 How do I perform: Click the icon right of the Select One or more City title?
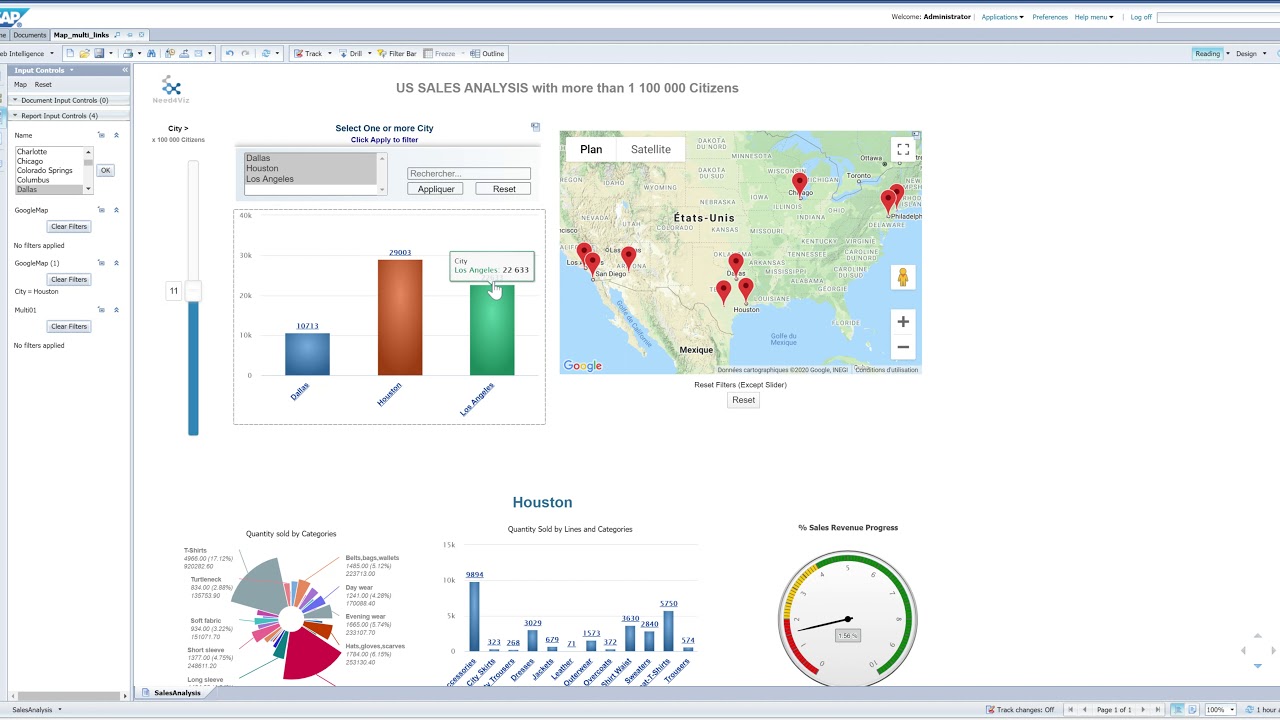[535, 127]
